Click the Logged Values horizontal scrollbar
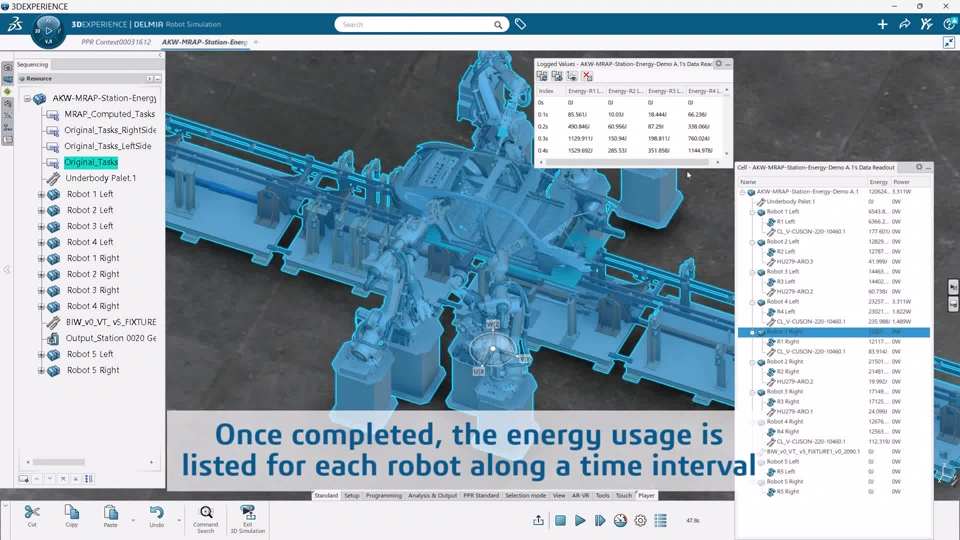Image resolution: width=960 pixels, height=540 pixels. (629, 162)
